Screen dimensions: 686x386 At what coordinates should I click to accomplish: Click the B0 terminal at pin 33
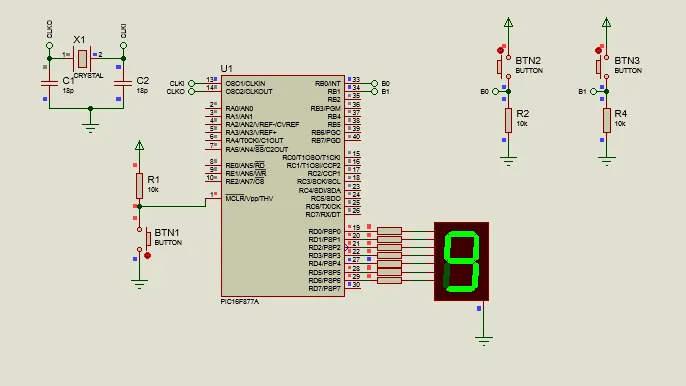pos(374,83)
